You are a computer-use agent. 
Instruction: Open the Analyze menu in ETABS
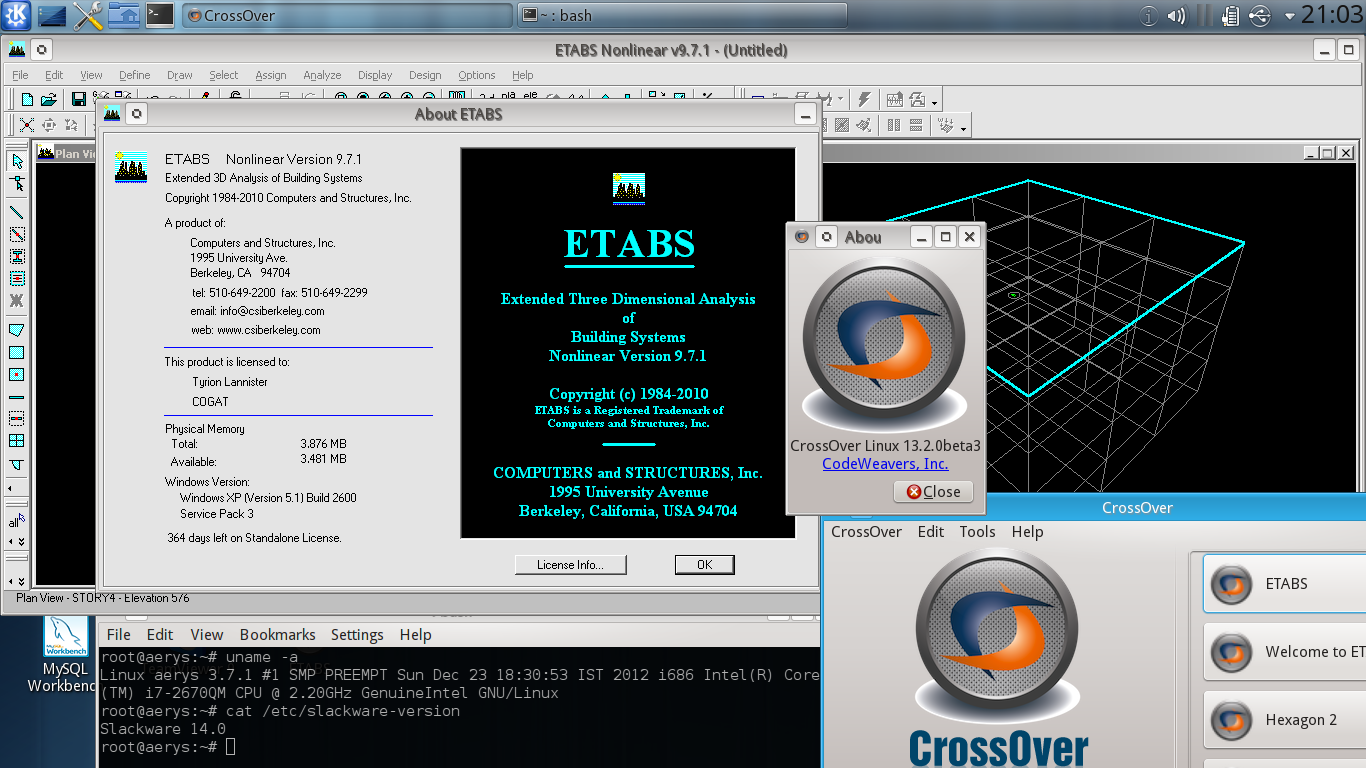coord(322,75)
